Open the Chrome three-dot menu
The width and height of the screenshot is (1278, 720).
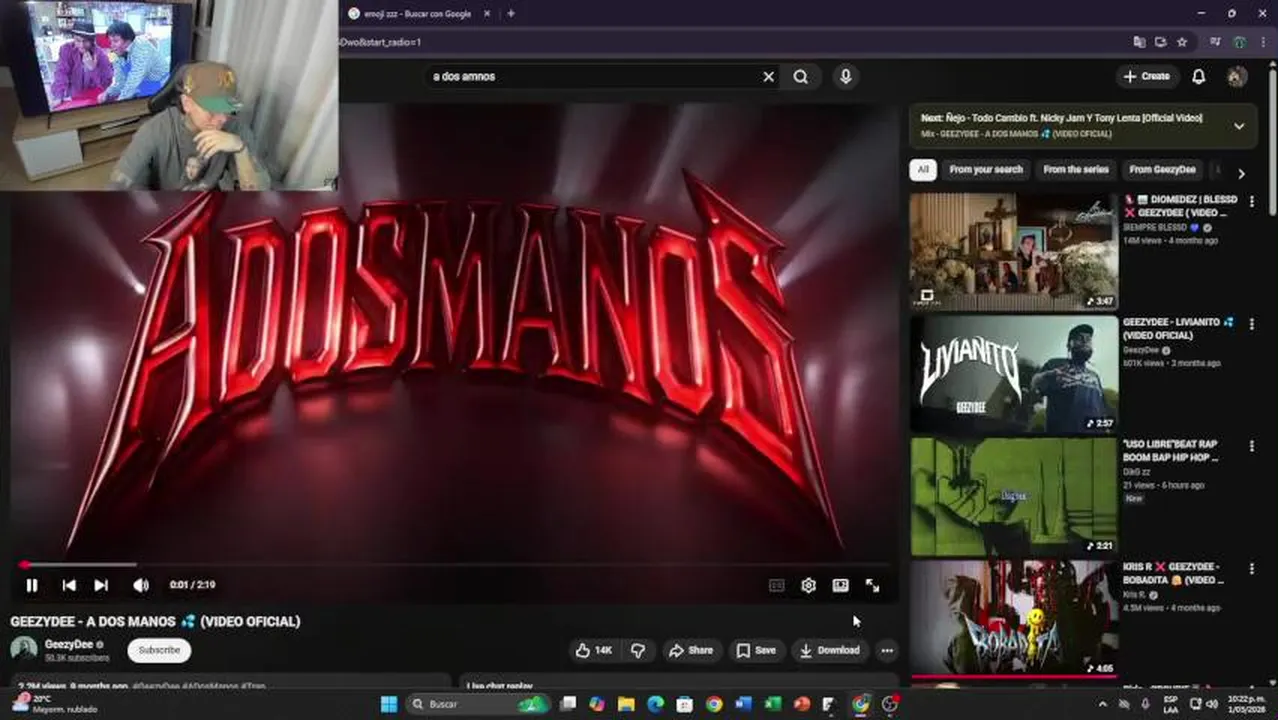point(1262,43)
